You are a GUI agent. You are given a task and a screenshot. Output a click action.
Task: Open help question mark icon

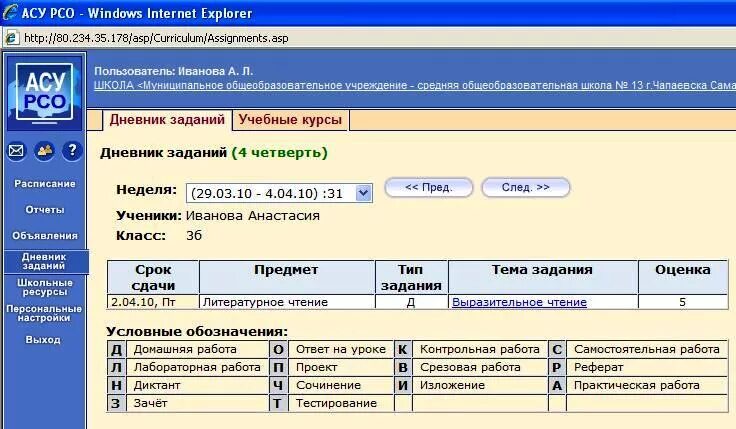pos(72,151)
